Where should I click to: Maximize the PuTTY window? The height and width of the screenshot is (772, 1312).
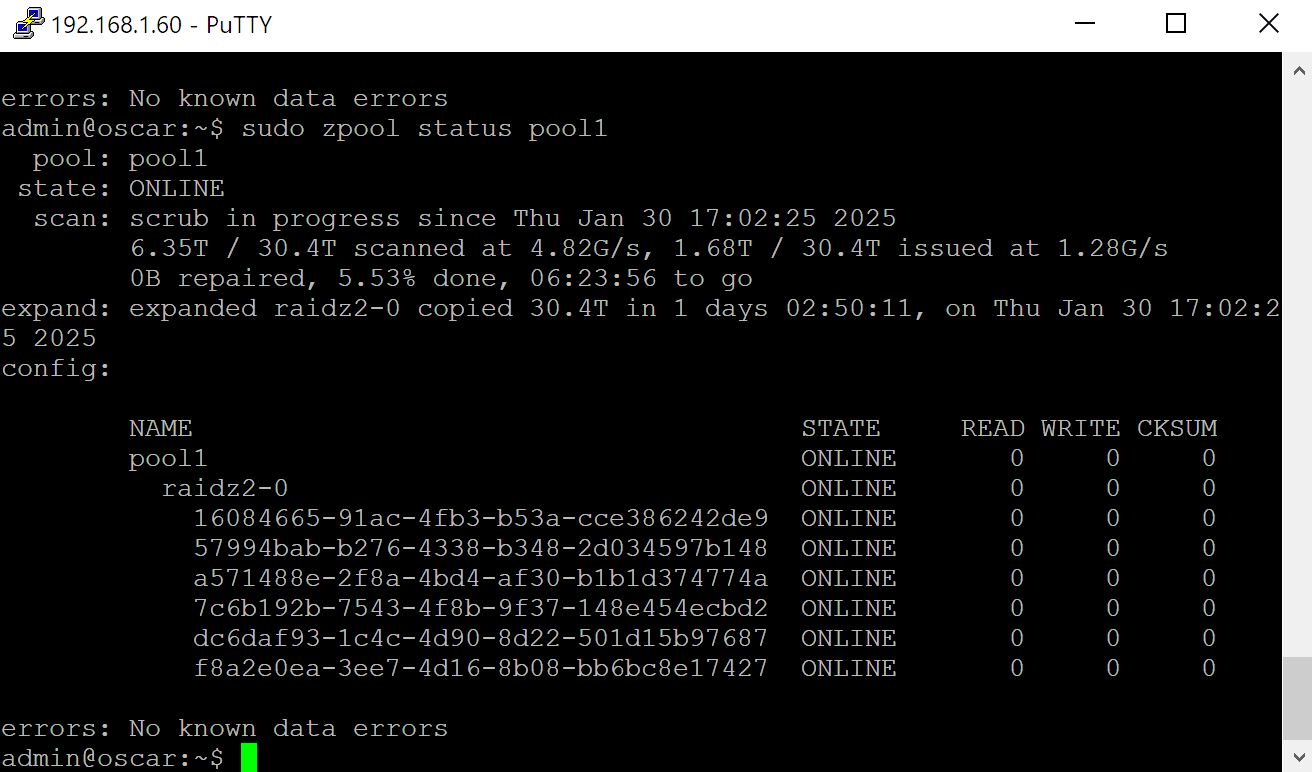pos(1176,24)
